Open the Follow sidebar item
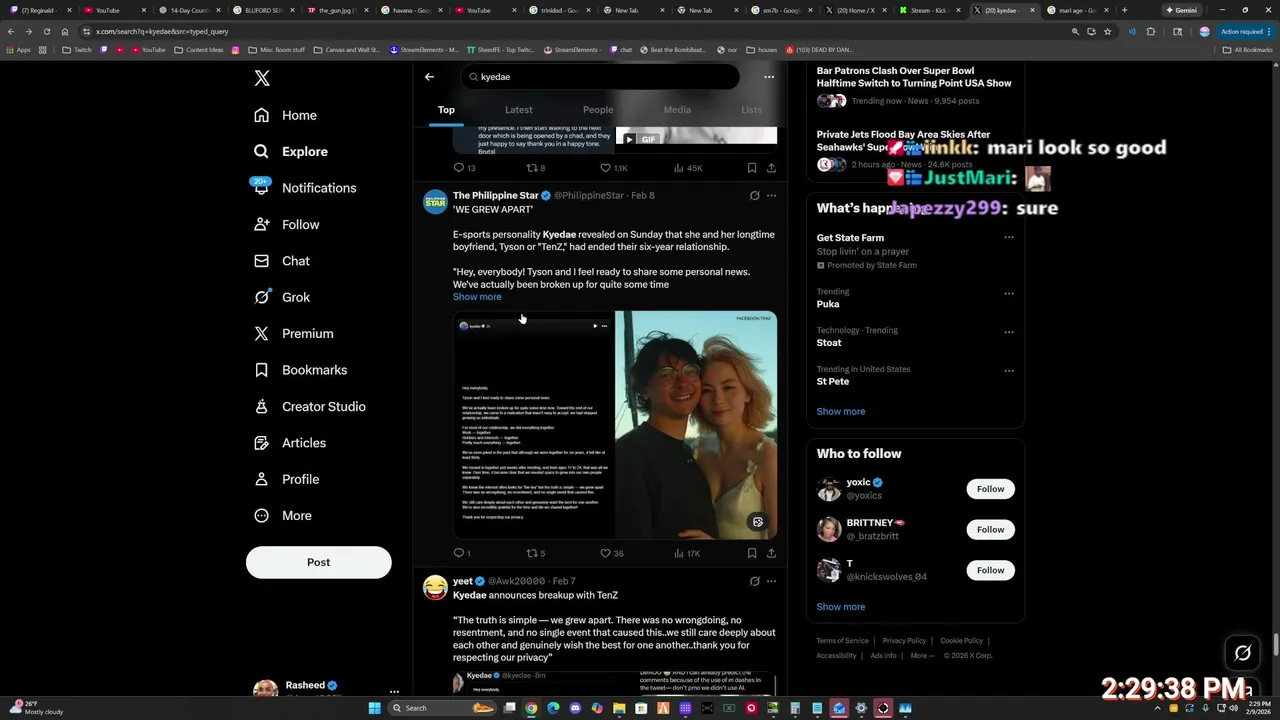 [x=286, y=225]
